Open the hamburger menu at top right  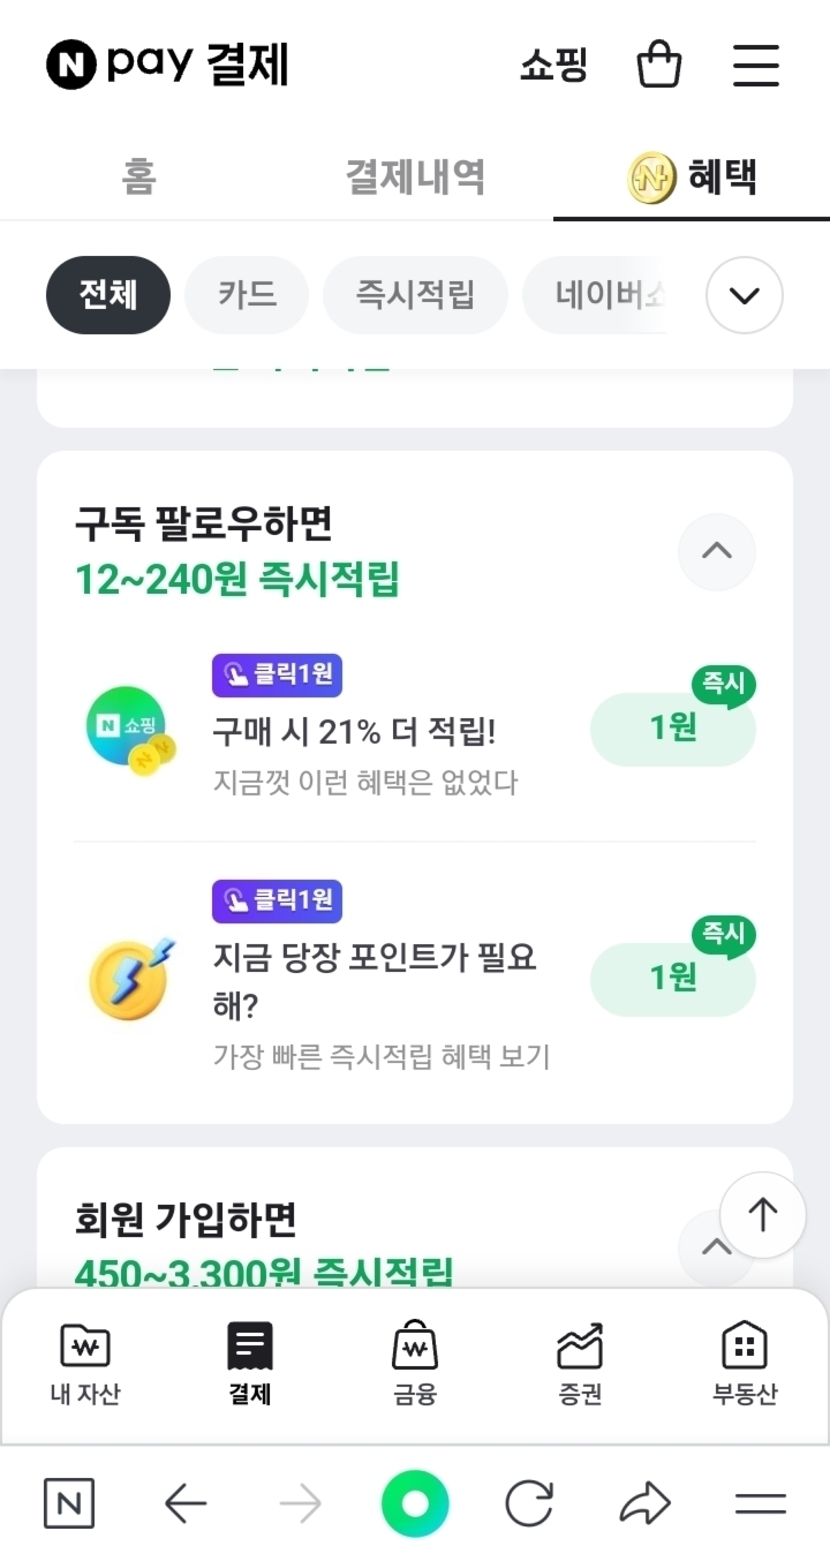pos(755,65)
